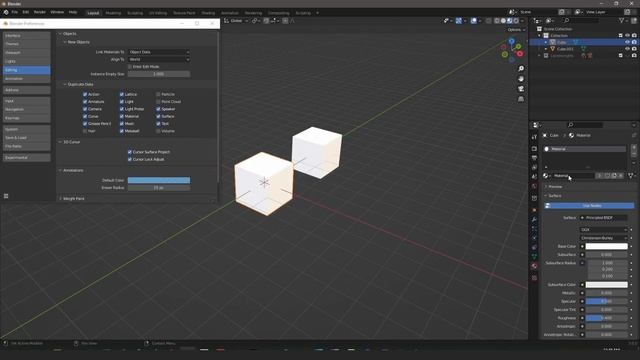The image size is (640, 360).
Task: Click the Preferences hamburger menu icon
Action: (x=6, y=196)
